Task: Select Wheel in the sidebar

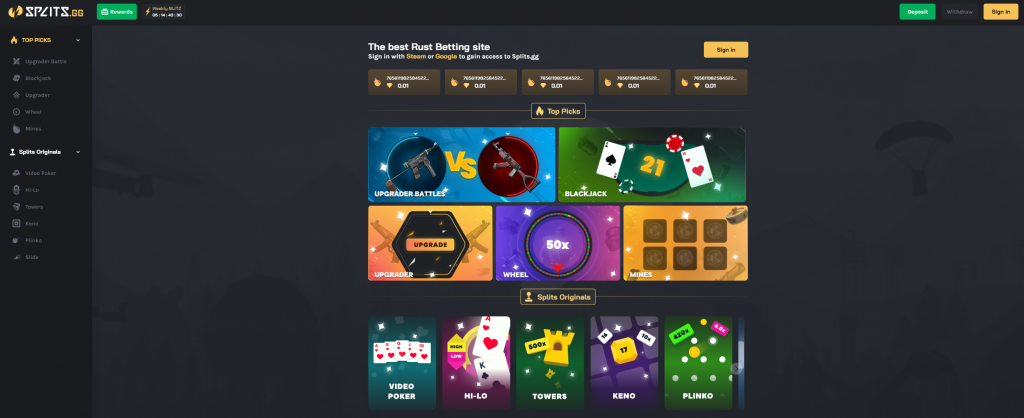Action: (x=33, y=112)
